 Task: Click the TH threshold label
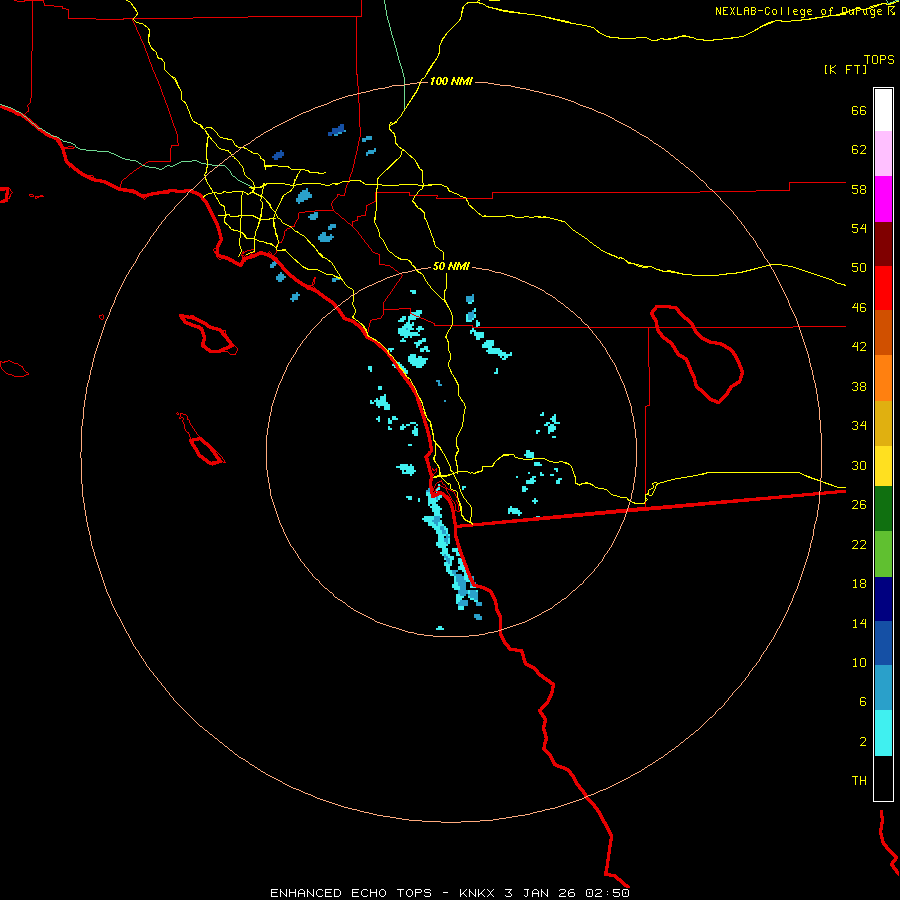(859, 781)
